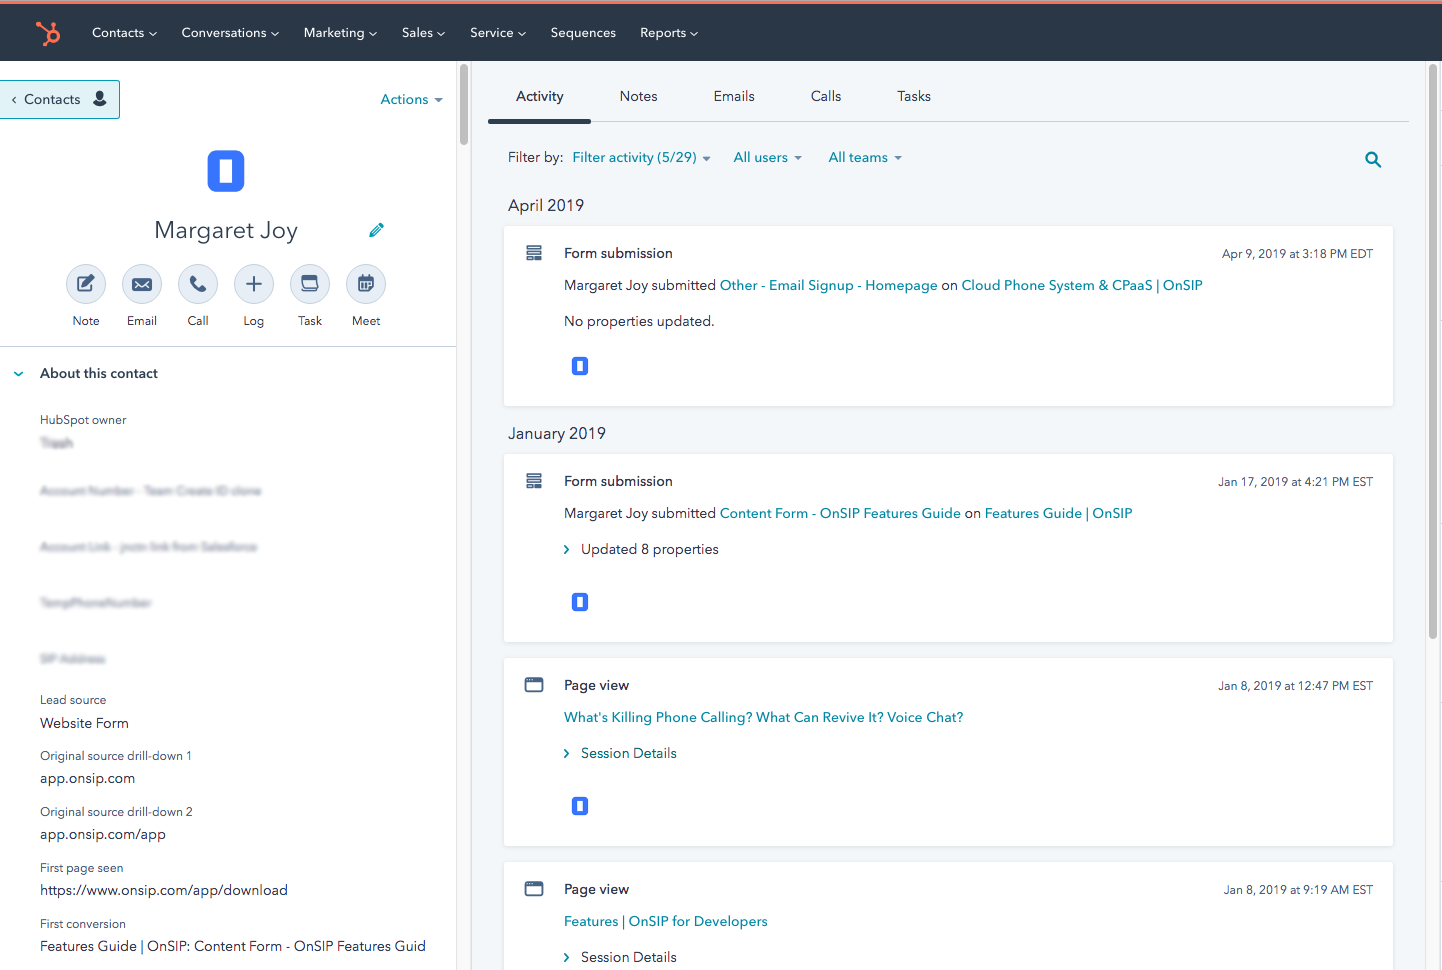Open the Actions dropdown
This screenshot has height=970, width=1442.
click(x=411, y=100)
